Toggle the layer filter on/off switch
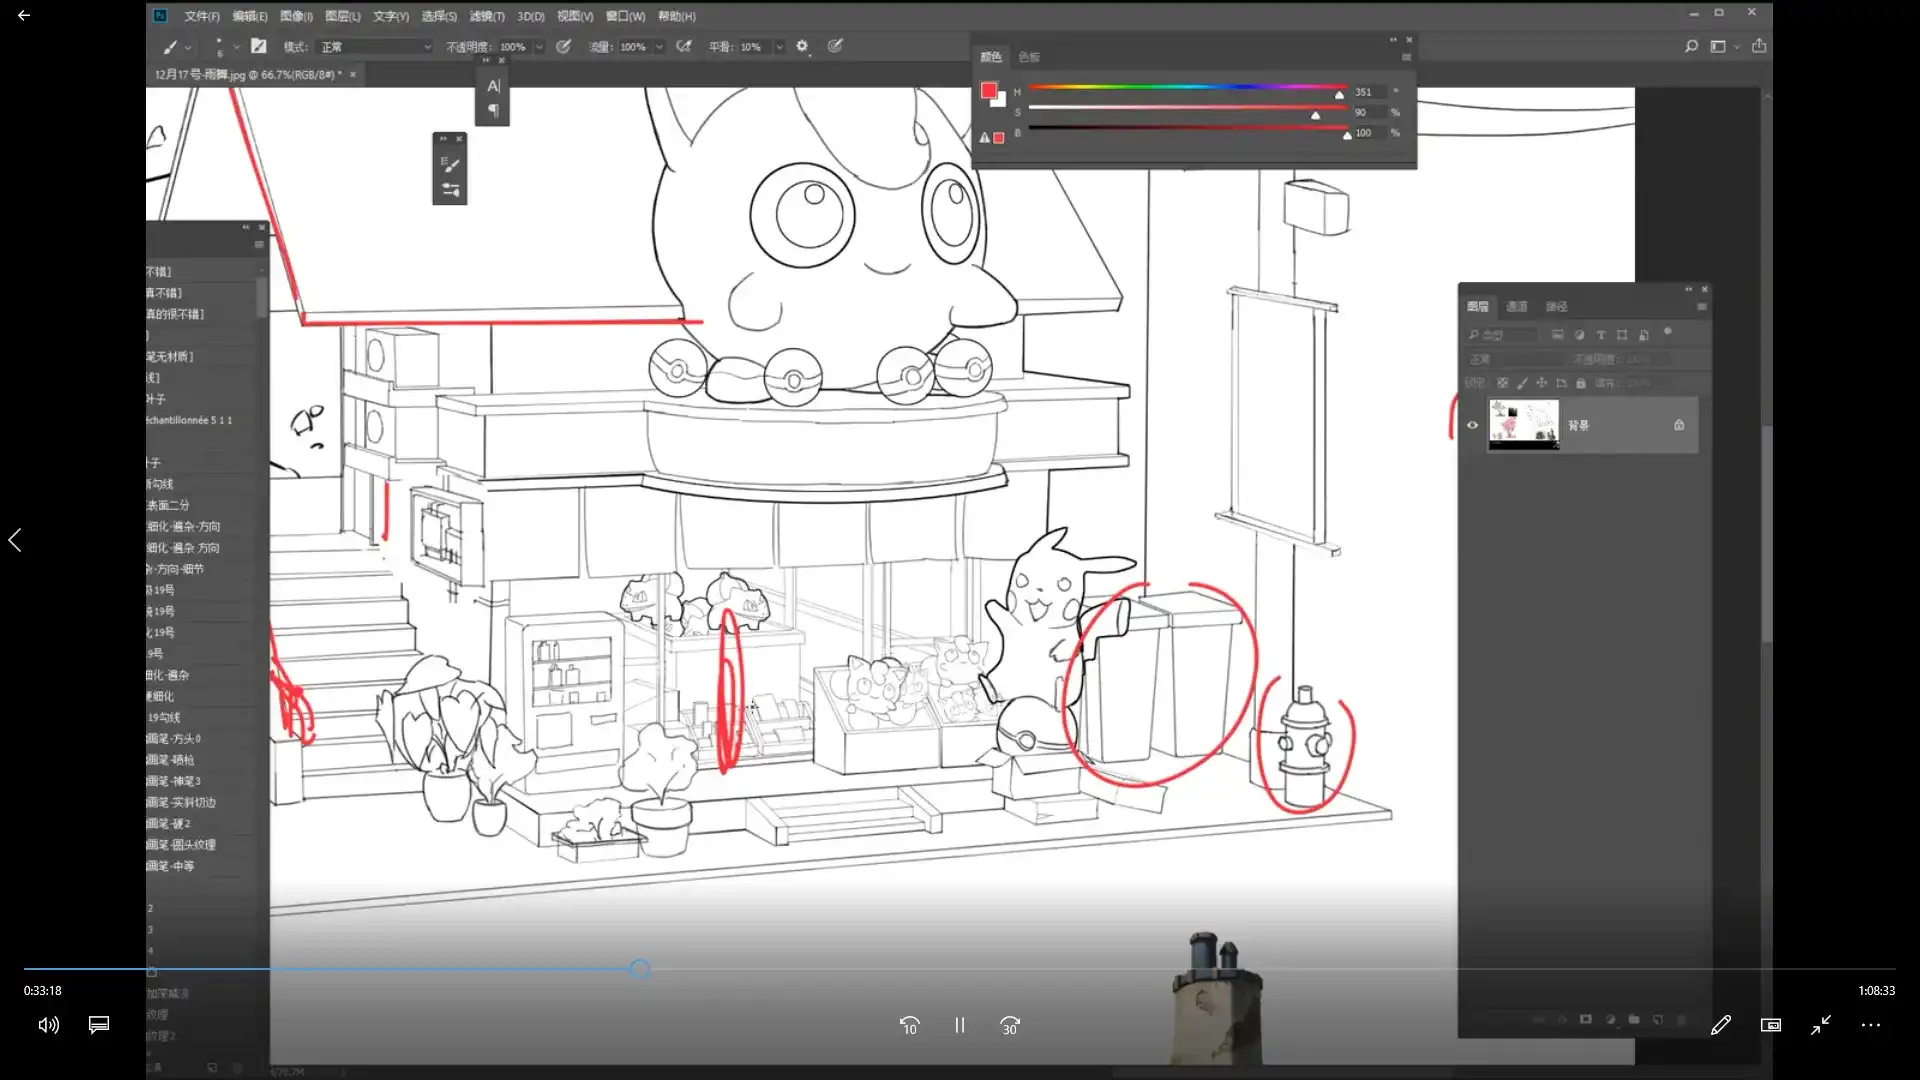 point(1667,332)
